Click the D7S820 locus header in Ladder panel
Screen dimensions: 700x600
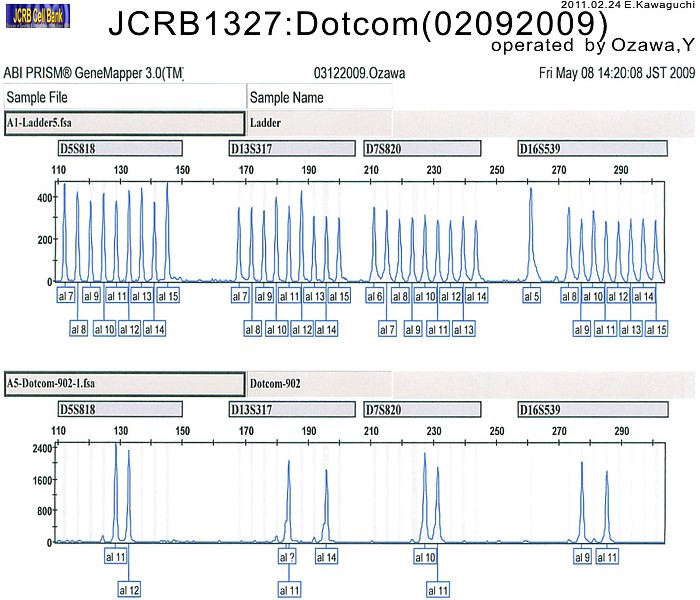422,148
